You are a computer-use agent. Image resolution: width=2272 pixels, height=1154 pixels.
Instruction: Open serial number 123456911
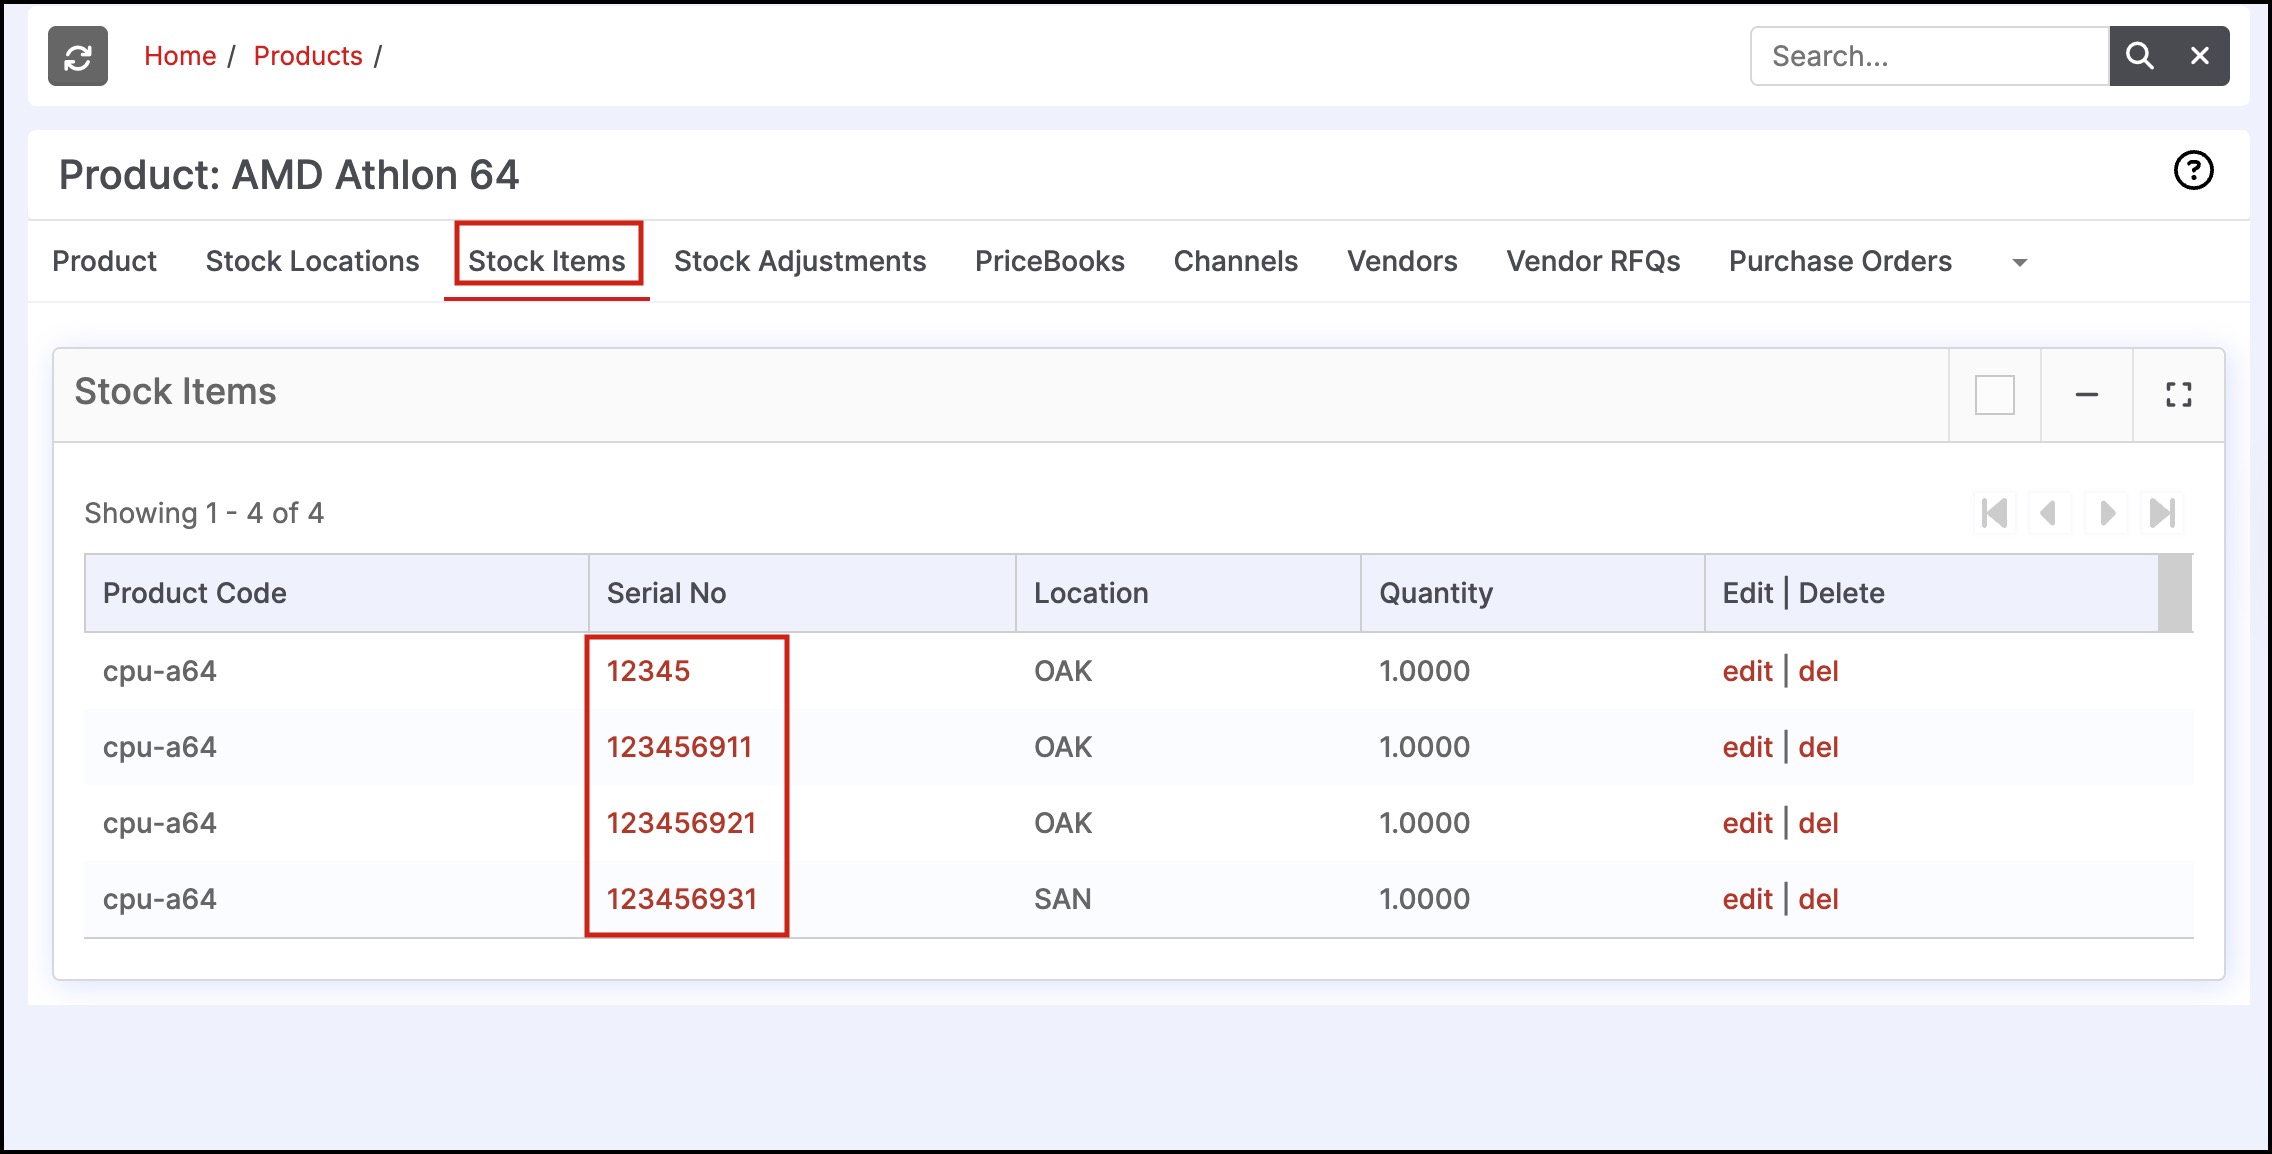click(679, 747)
